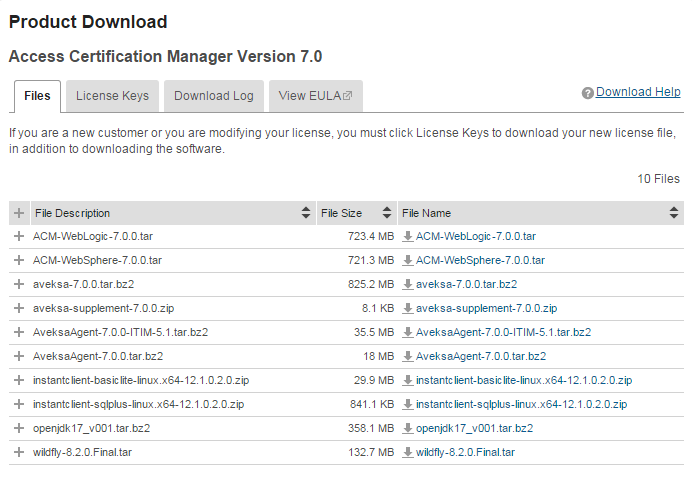Click the external link icon on View EULA
This screenshot has width=692, height=496.
point(347,95)
